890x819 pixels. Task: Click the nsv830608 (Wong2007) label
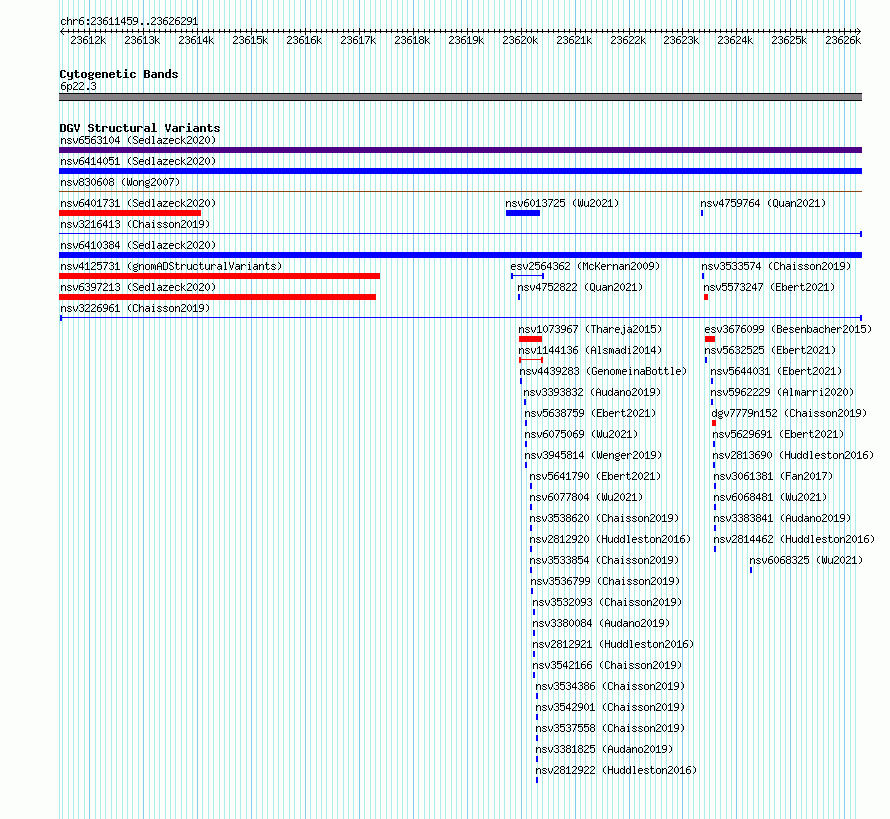120,182
